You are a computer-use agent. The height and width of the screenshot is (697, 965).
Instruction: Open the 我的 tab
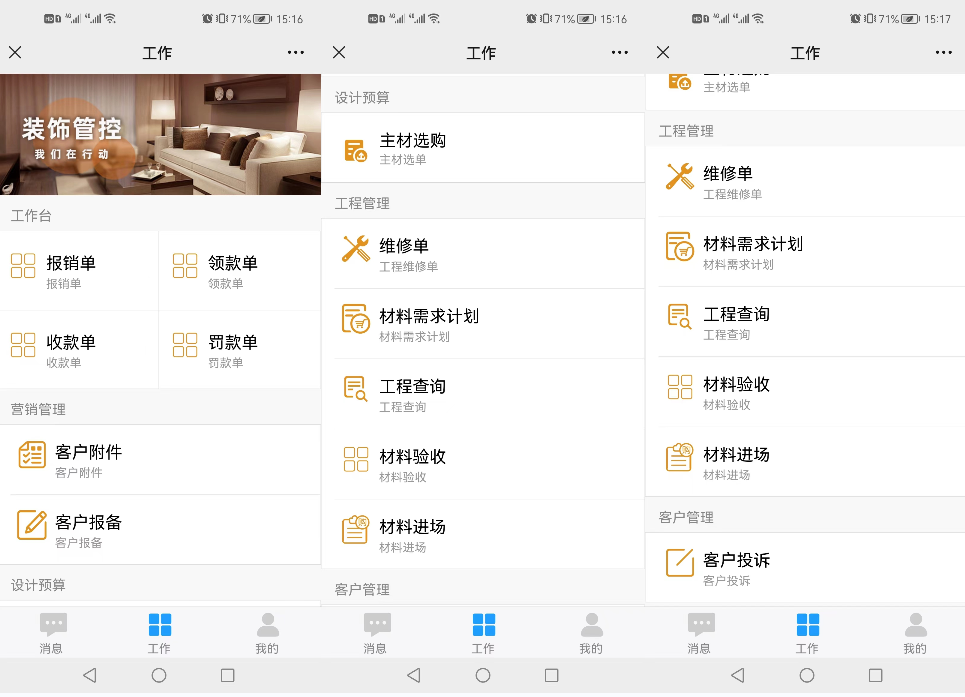click(x=267, y=630)
